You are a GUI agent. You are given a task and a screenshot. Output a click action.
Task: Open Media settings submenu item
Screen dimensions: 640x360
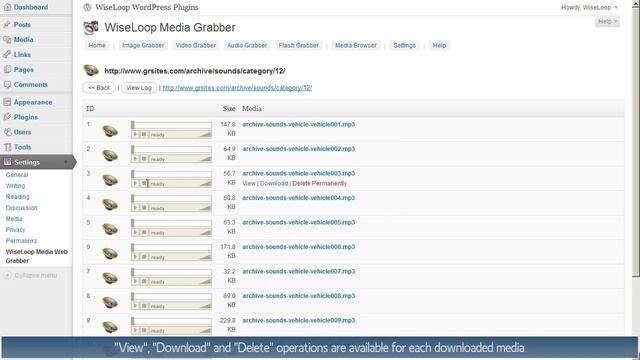pos(14,219)
